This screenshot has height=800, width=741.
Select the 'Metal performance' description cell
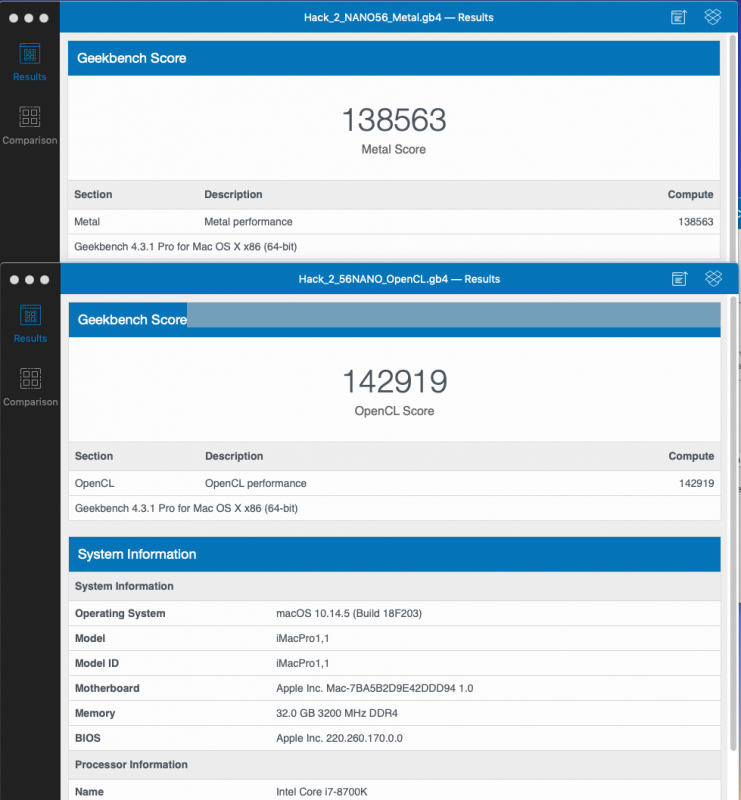(249, 222)
